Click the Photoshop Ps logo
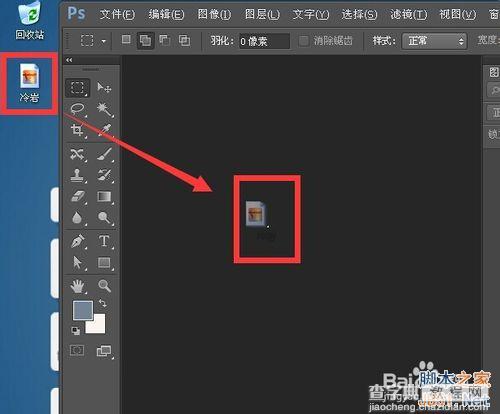This screenshot has width=500, height=414. pyautogui.click(x=76, y=14)
